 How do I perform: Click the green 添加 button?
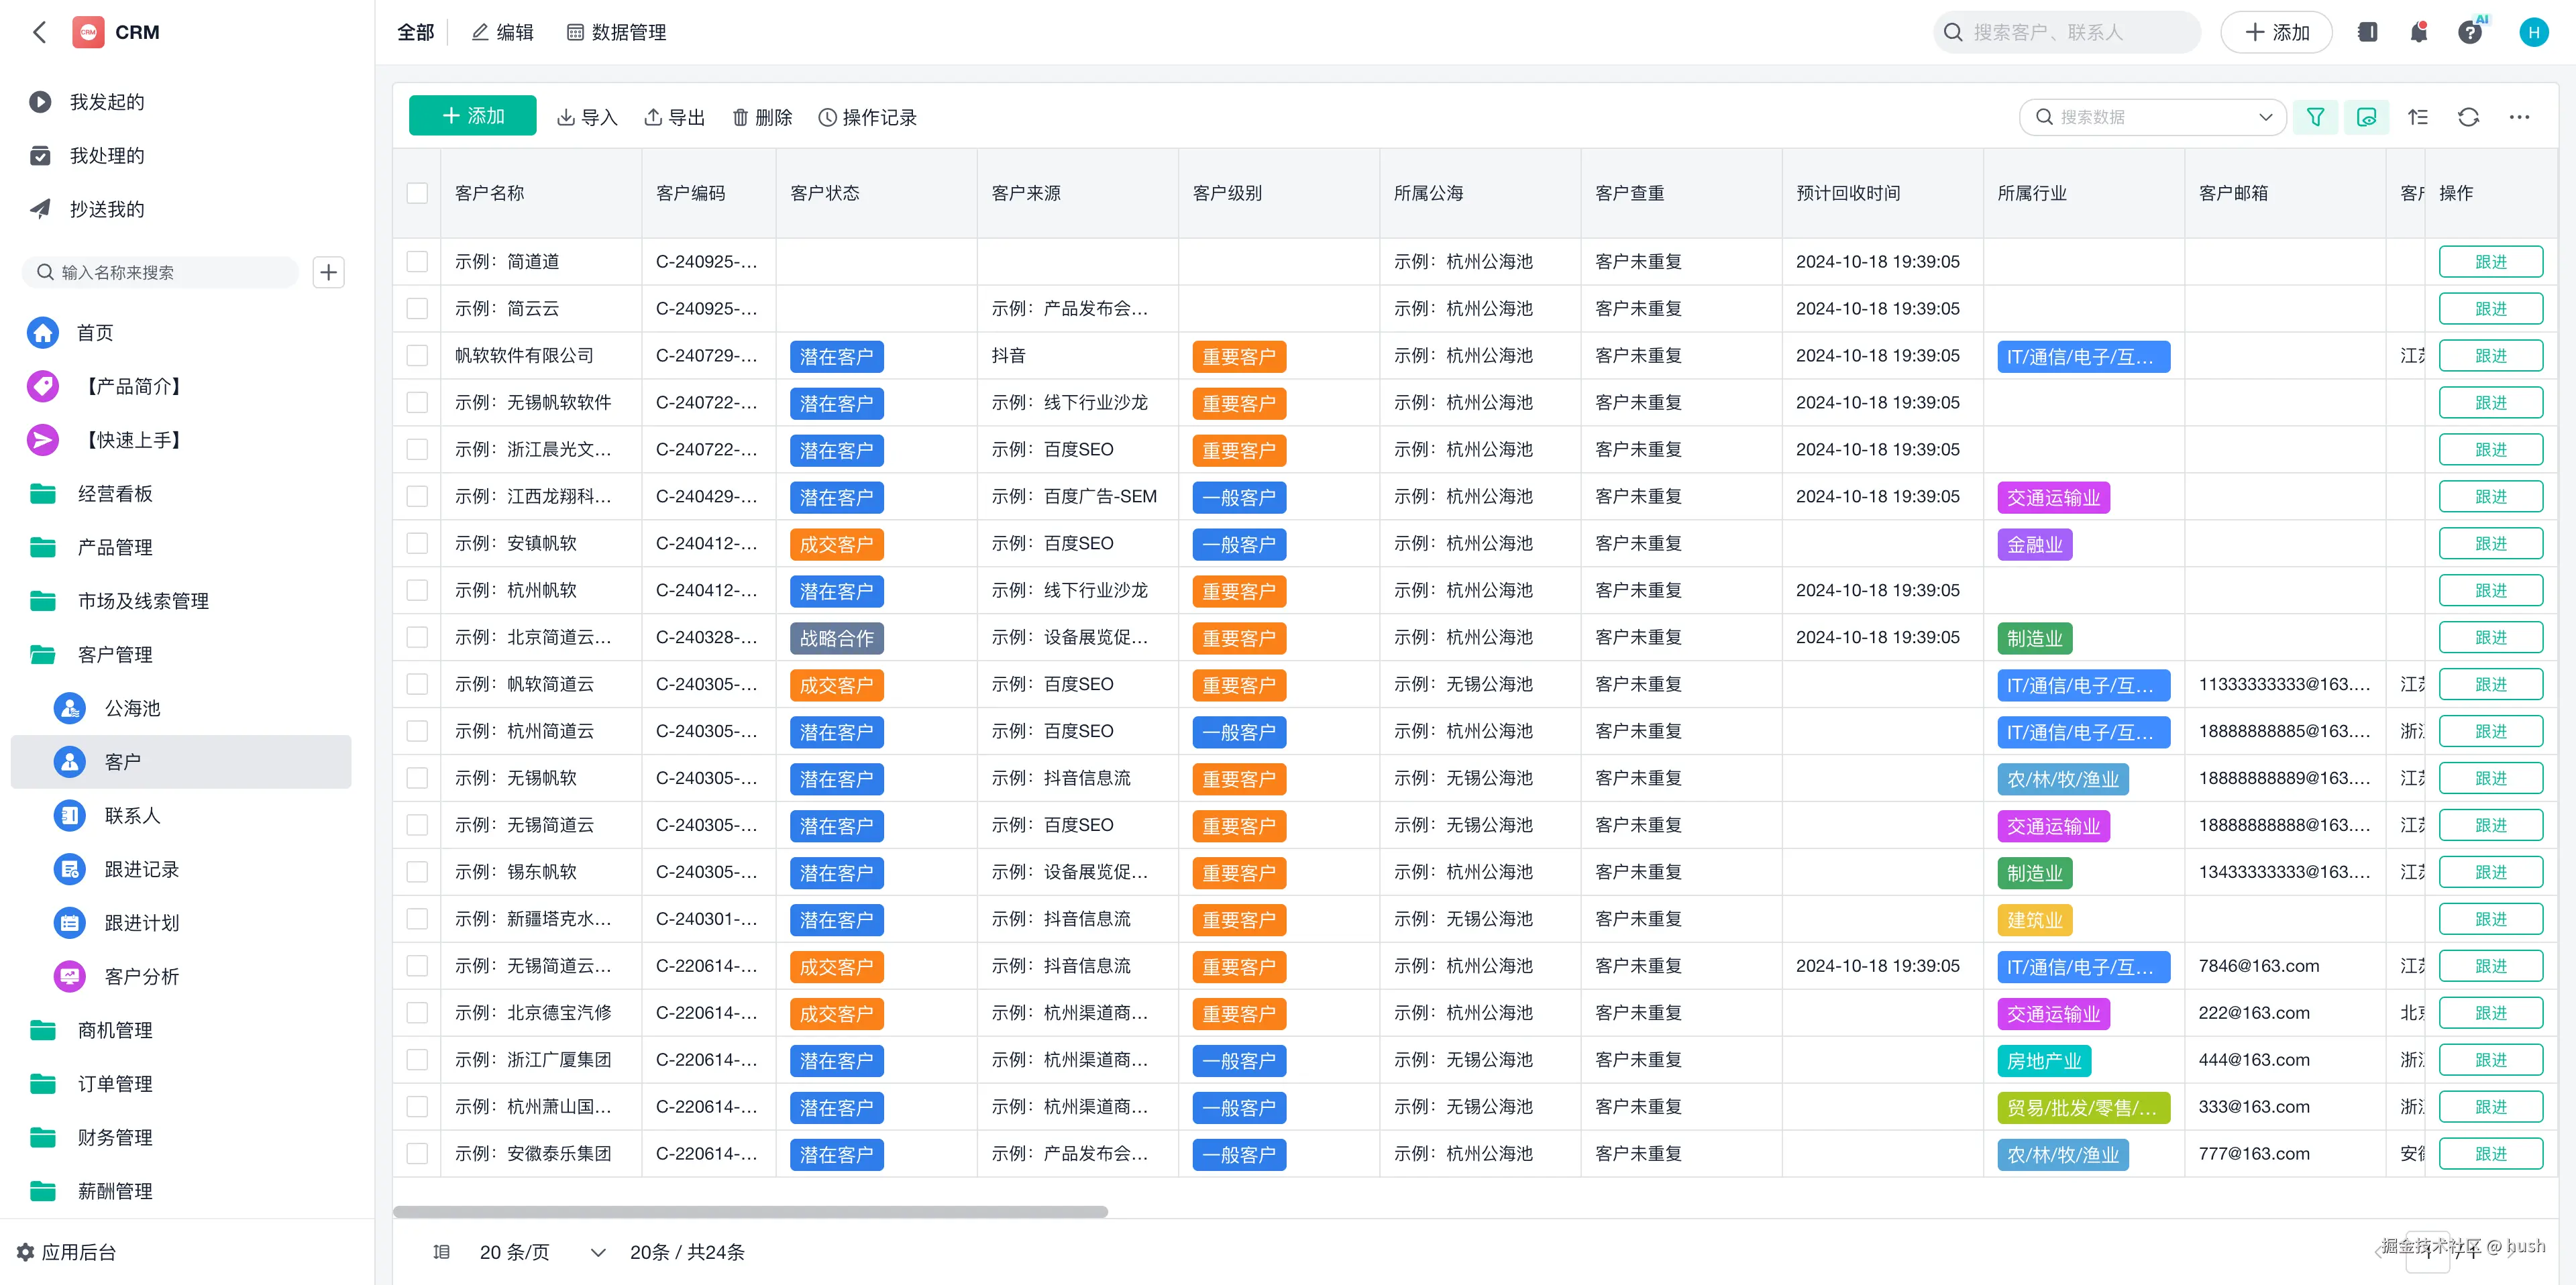[x=472, y=116]
